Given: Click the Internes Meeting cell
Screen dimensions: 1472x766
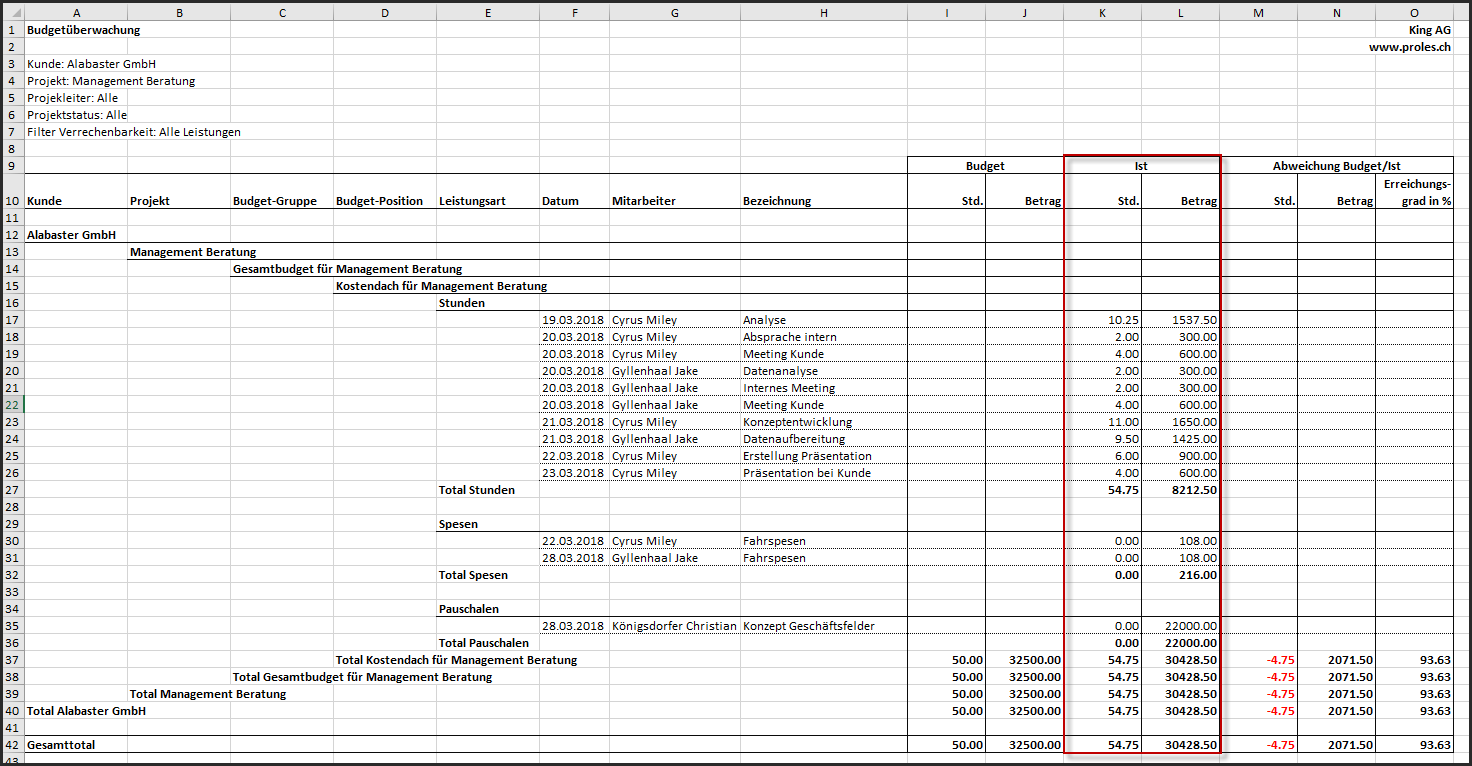Looking at the screenshot, I should pyautogui.click(x=789, y=388).
